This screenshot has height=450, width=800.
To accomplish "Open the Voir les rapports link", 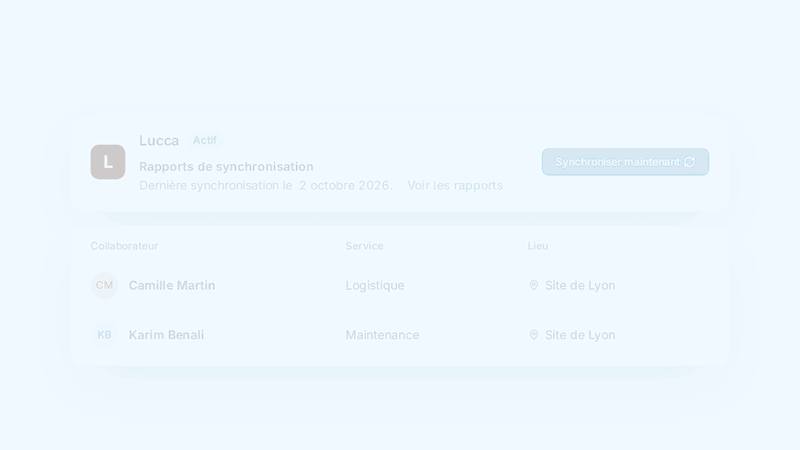I will click(455, 185).
